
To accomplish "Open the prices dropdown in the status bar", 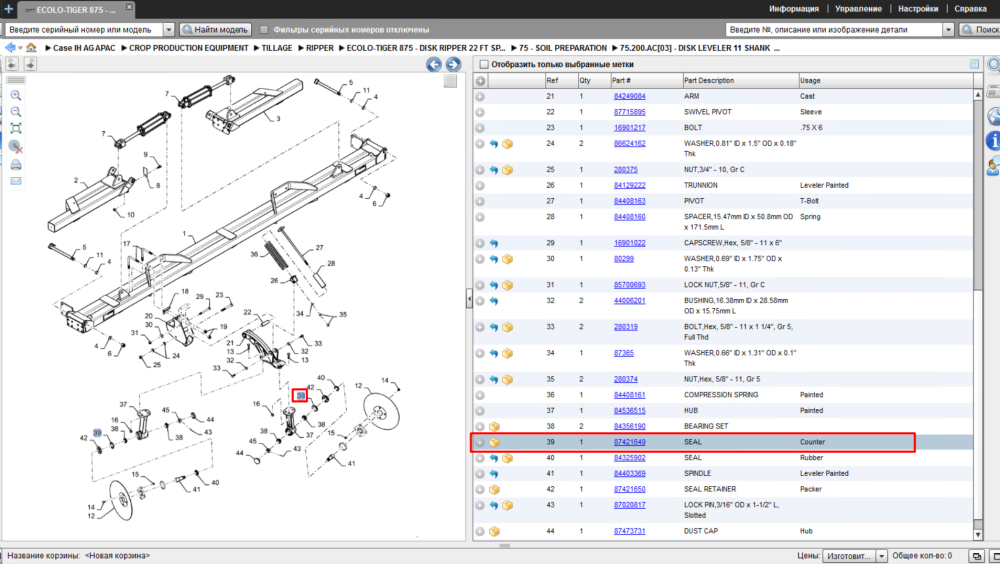I will click(881, 556).
